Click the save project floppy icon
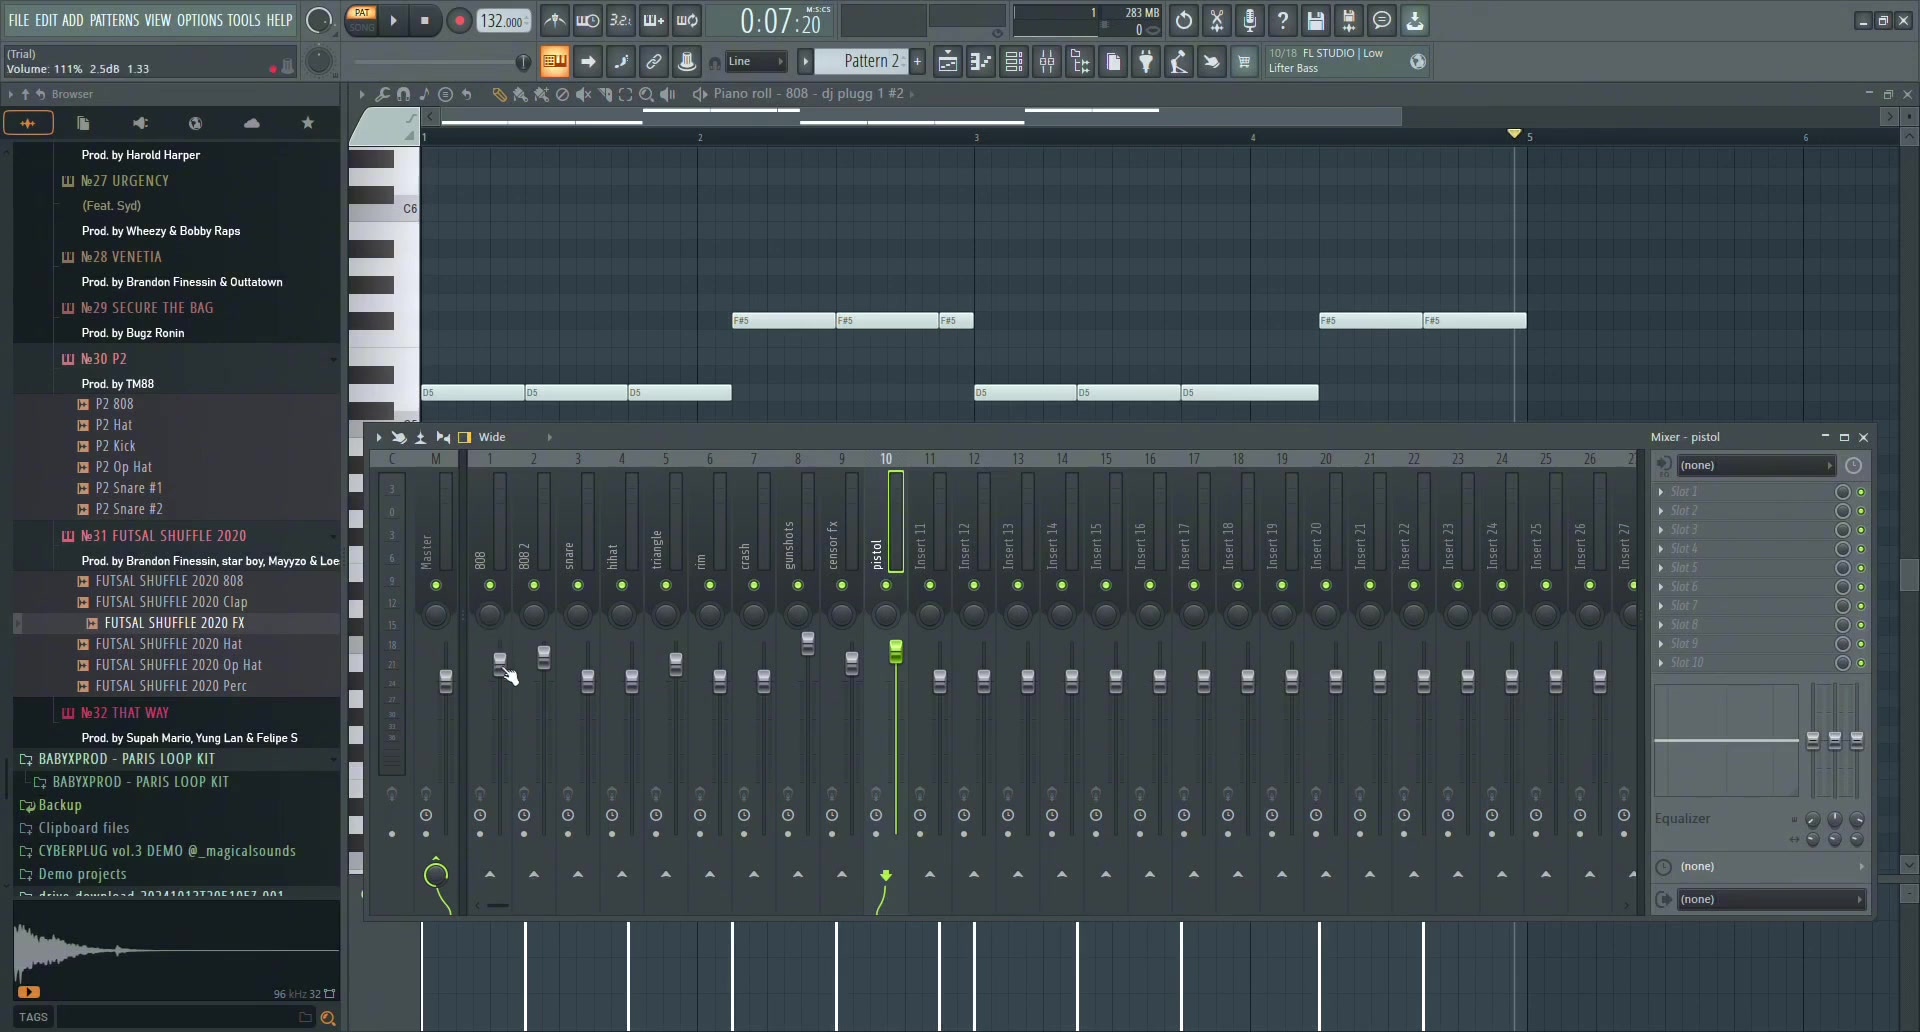The width and height of the screenshot is (1920, 1032). coord(1316,20)
